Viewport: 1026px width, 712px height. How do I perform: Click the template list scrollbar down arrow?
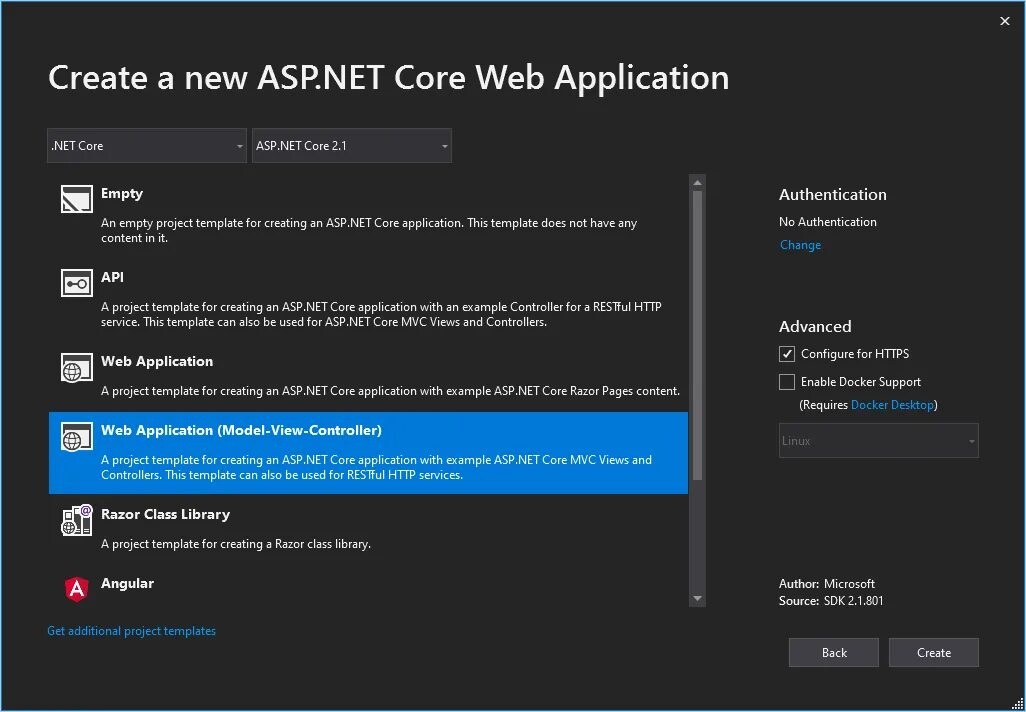pyautogui.click(x=697, y=598)
